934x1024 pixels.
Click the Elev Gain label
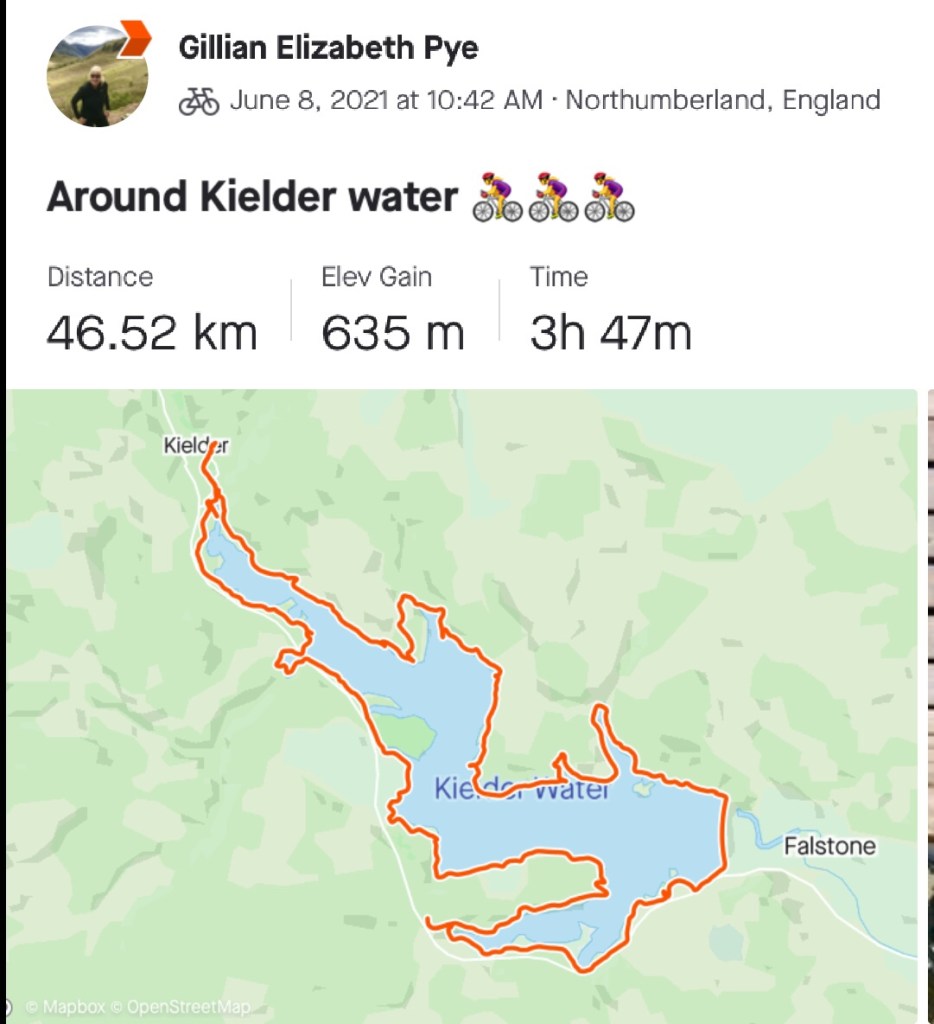pyautogui.click(x=376, y=277)
